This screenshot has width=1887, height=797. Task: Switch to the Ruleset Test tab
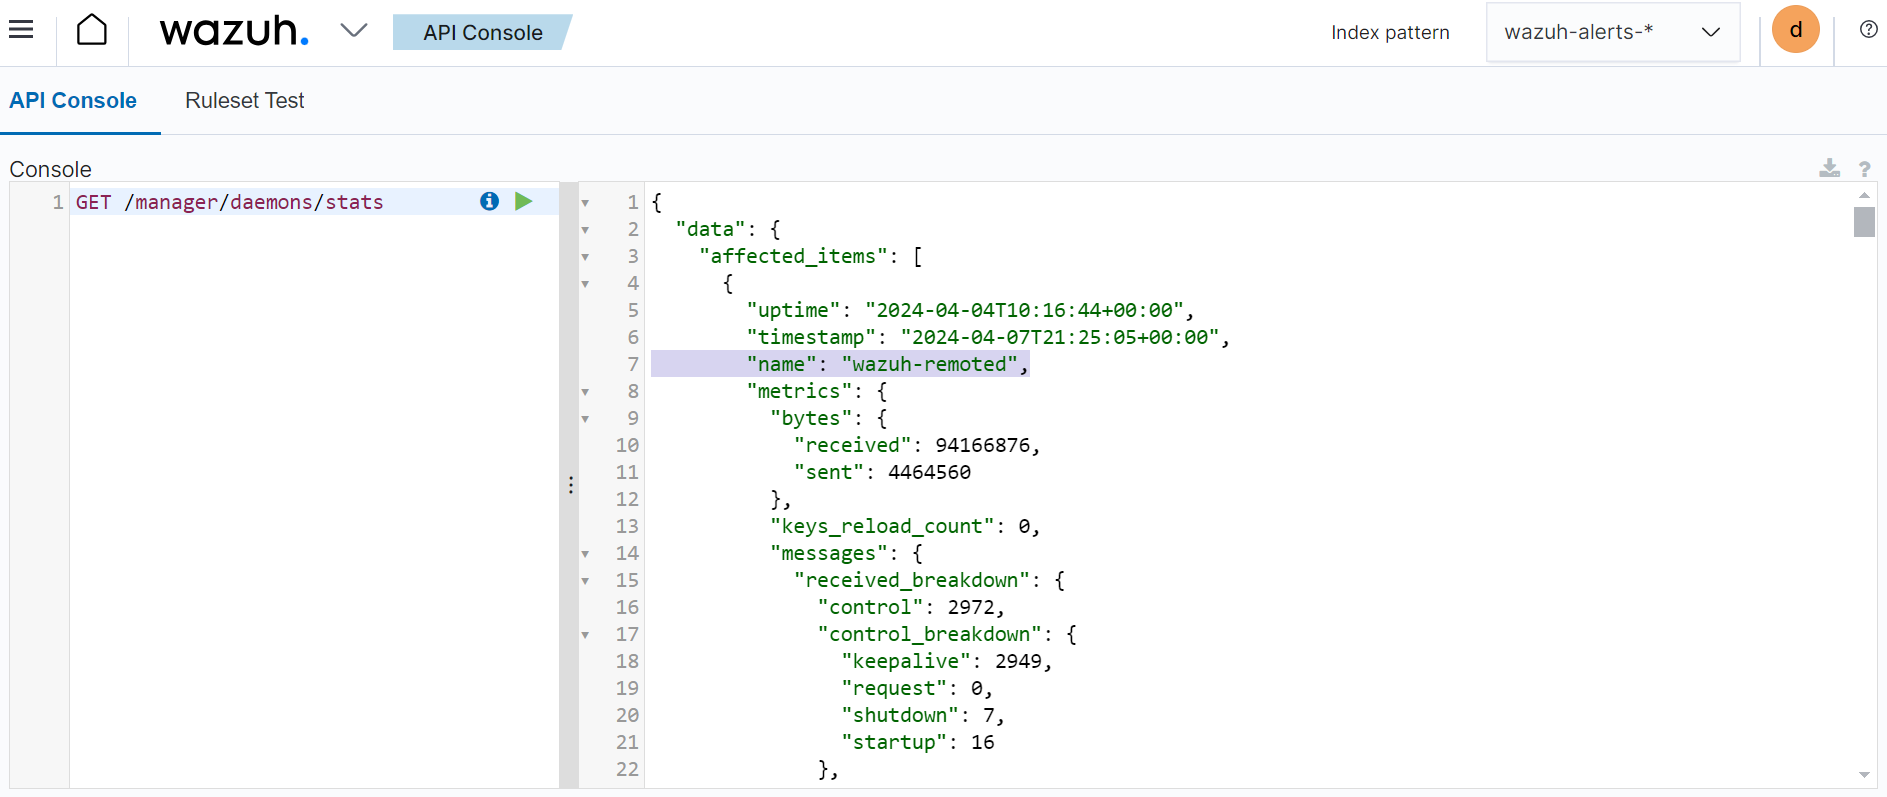tap(244, 101)
